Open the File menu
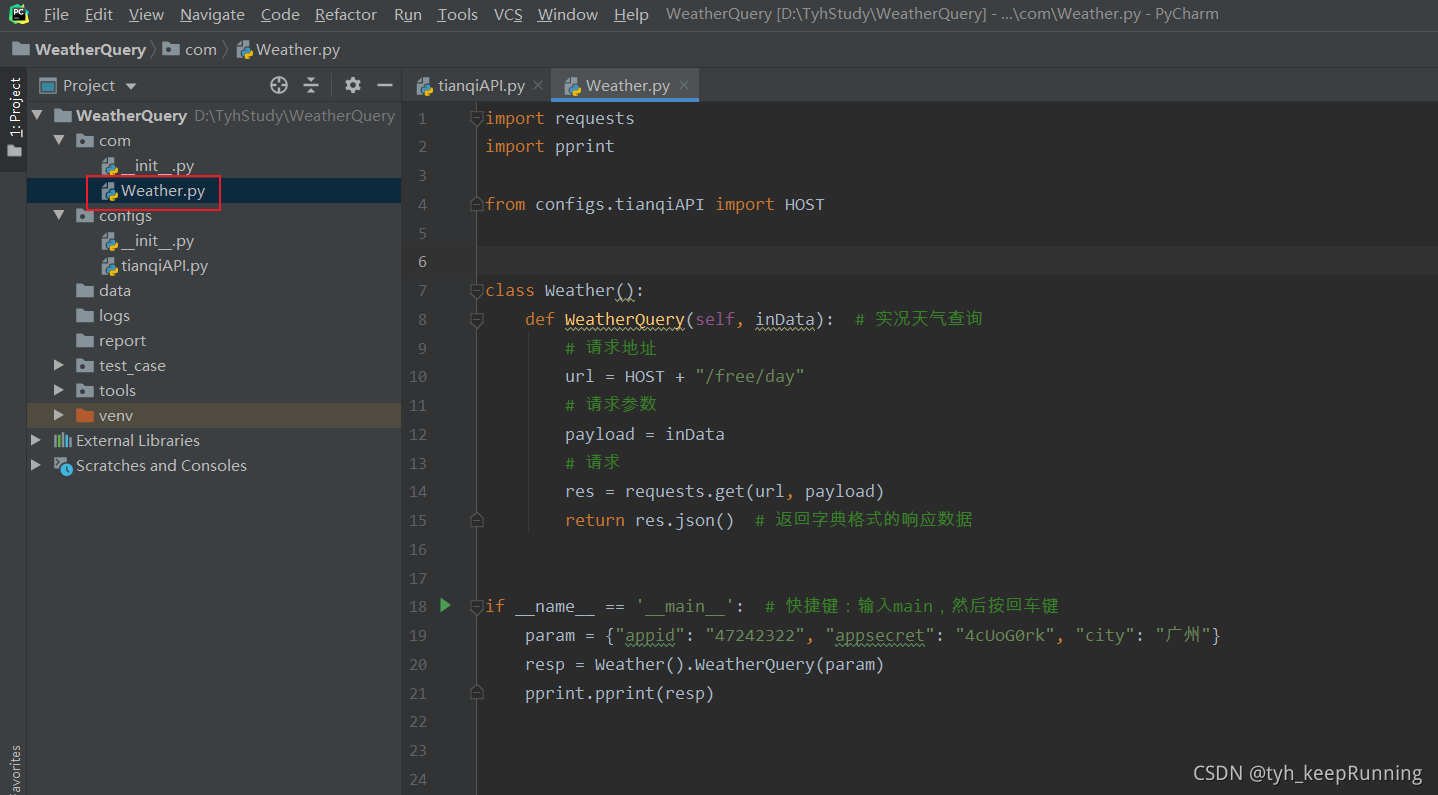 pyautogui.click(x=56, y=14)
